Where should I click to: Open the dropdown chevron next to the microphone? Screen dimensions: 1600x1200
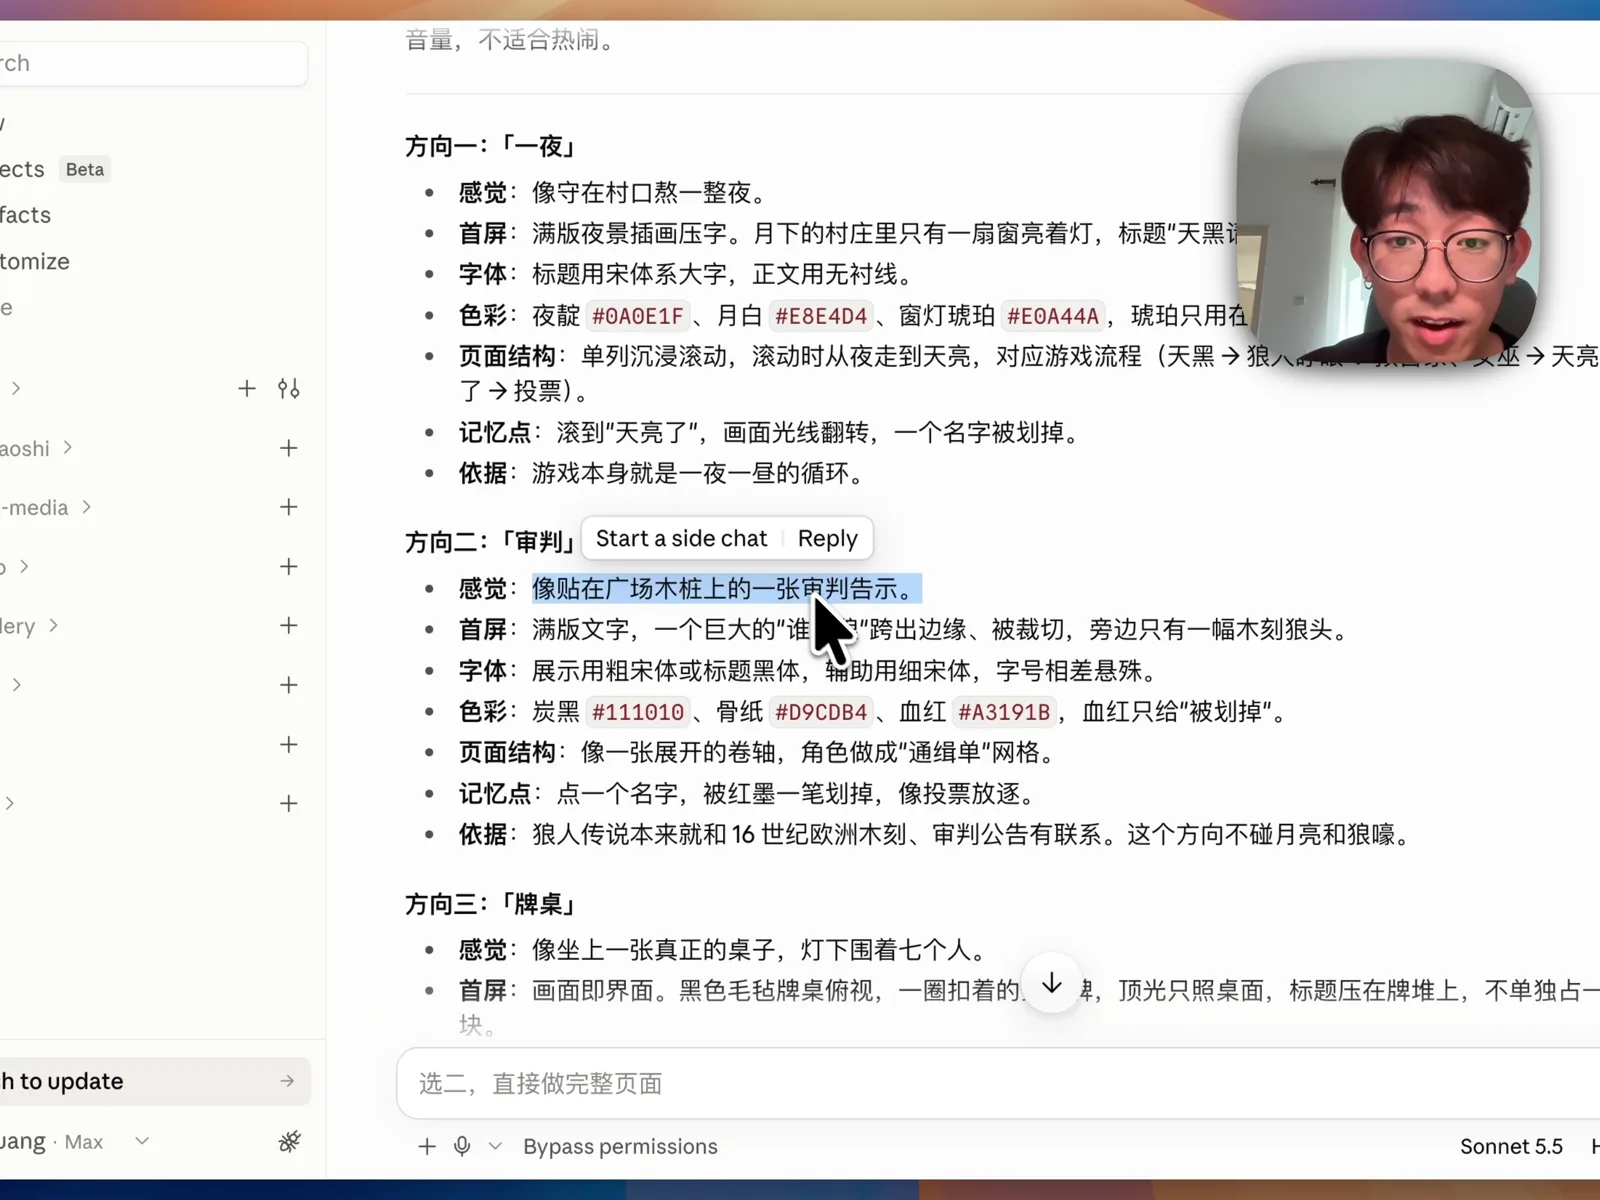[x=495, y=1146]
